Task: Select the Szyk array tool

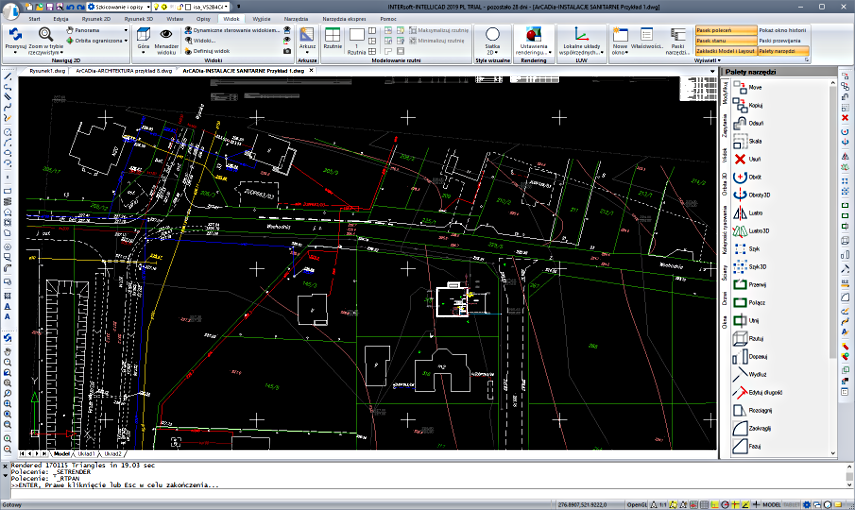Action: pos(746,249)
